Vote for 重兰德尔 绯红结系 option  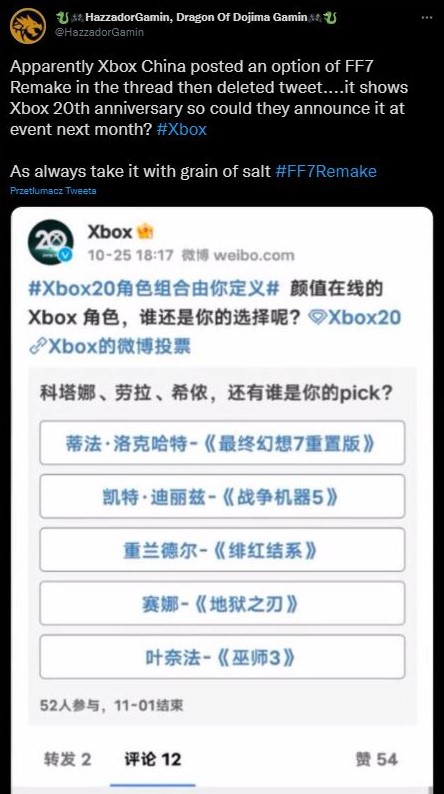coord(222,550)
